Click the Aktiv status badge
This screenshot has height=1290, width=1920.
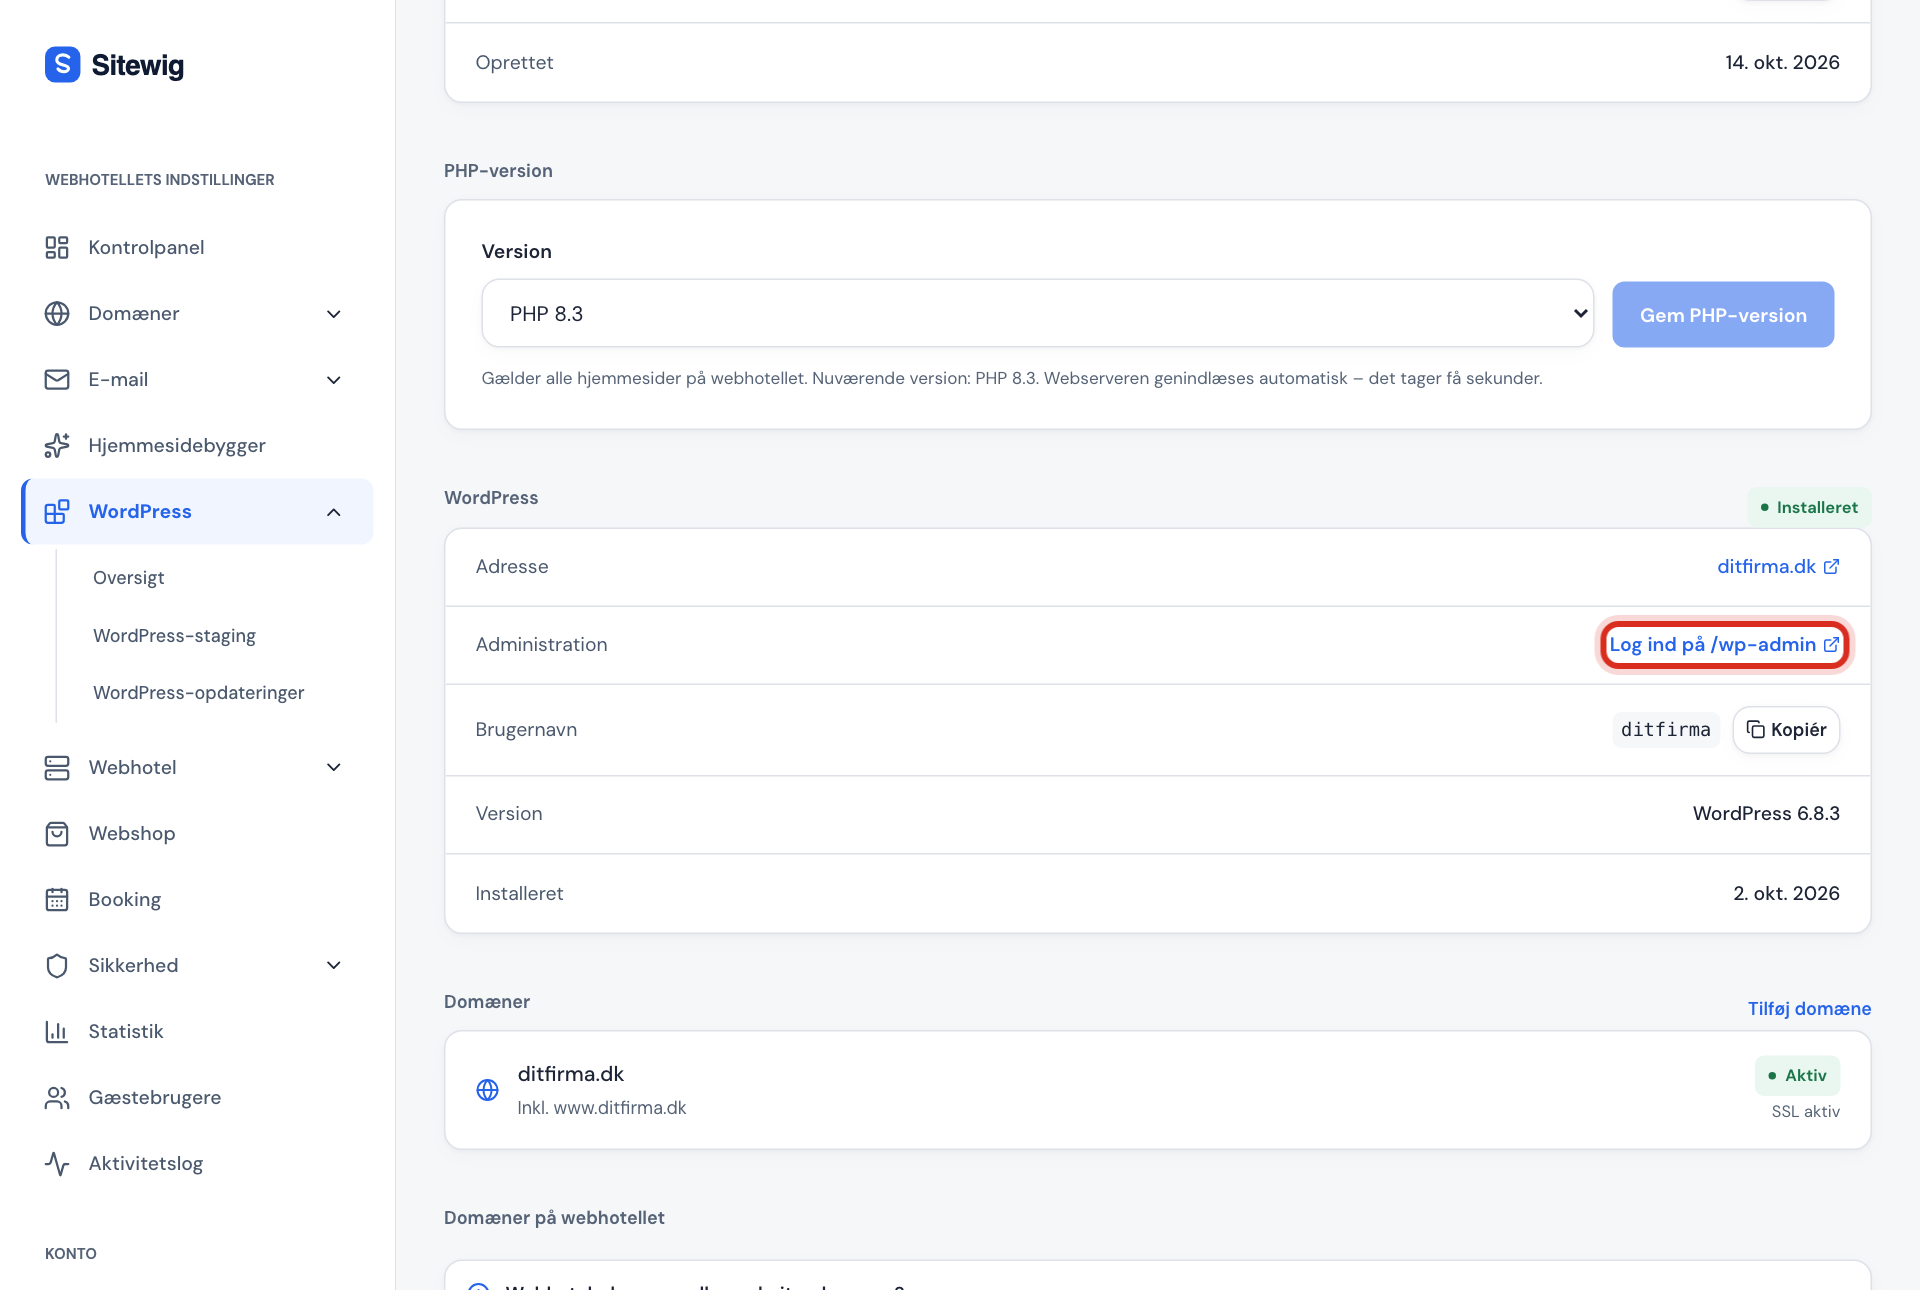click(1797, 1075)
